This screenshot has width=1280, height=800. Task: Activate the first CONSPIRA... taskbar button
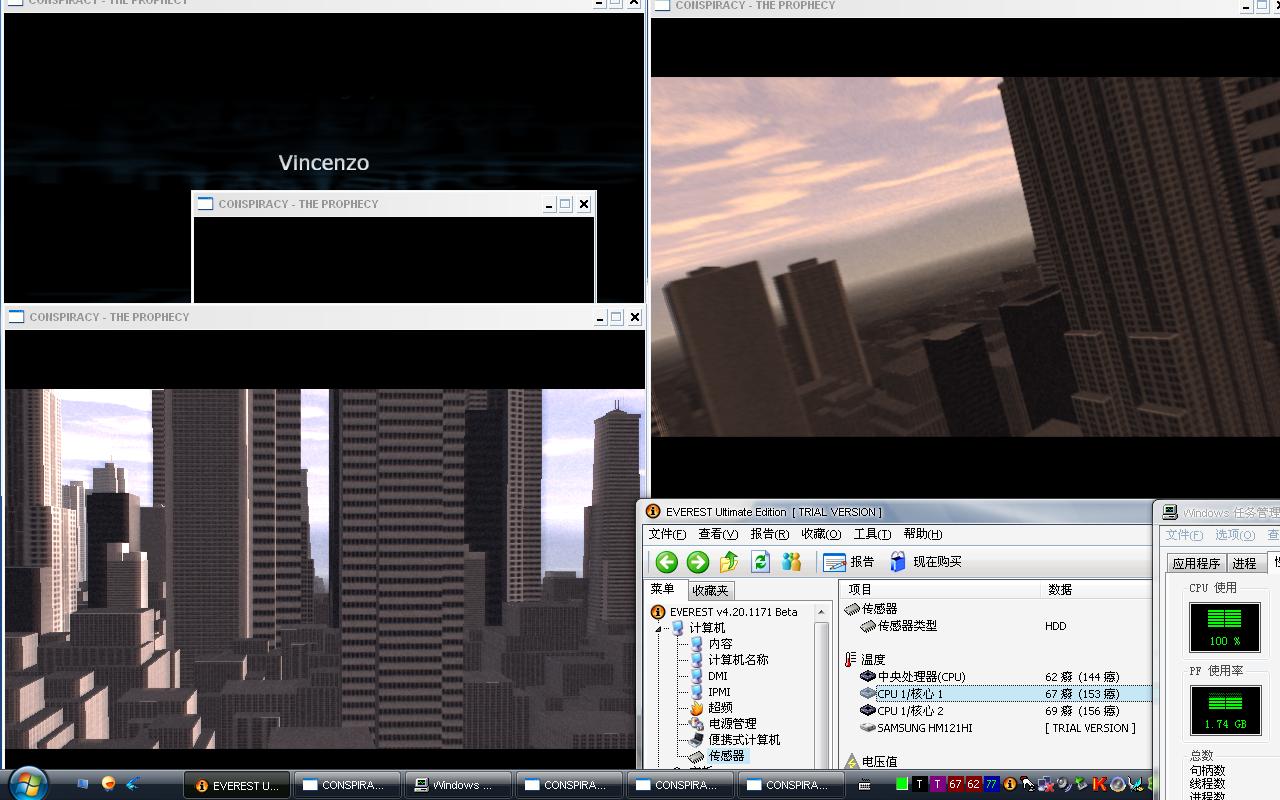pyautogui.click(x=347, y=785)
